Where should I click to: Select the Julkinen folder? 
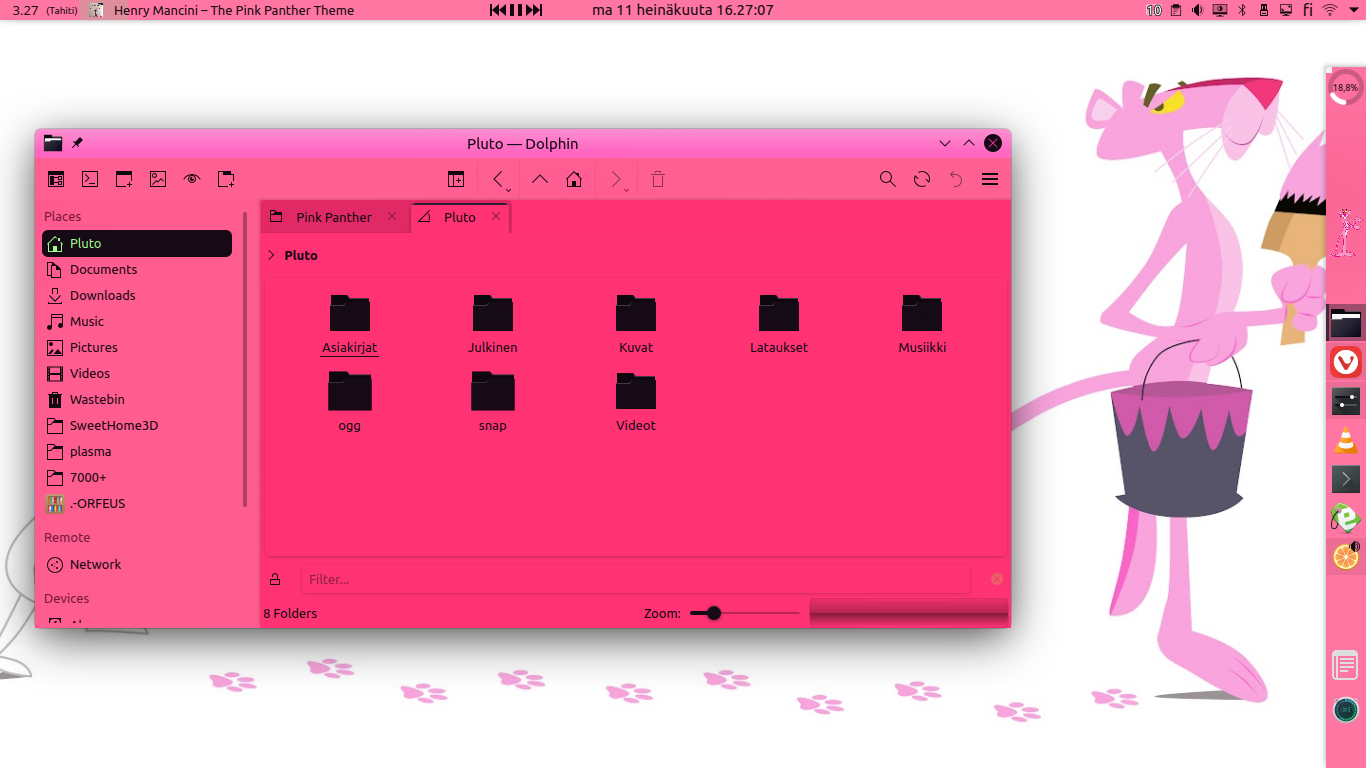[x=493, y=324]
